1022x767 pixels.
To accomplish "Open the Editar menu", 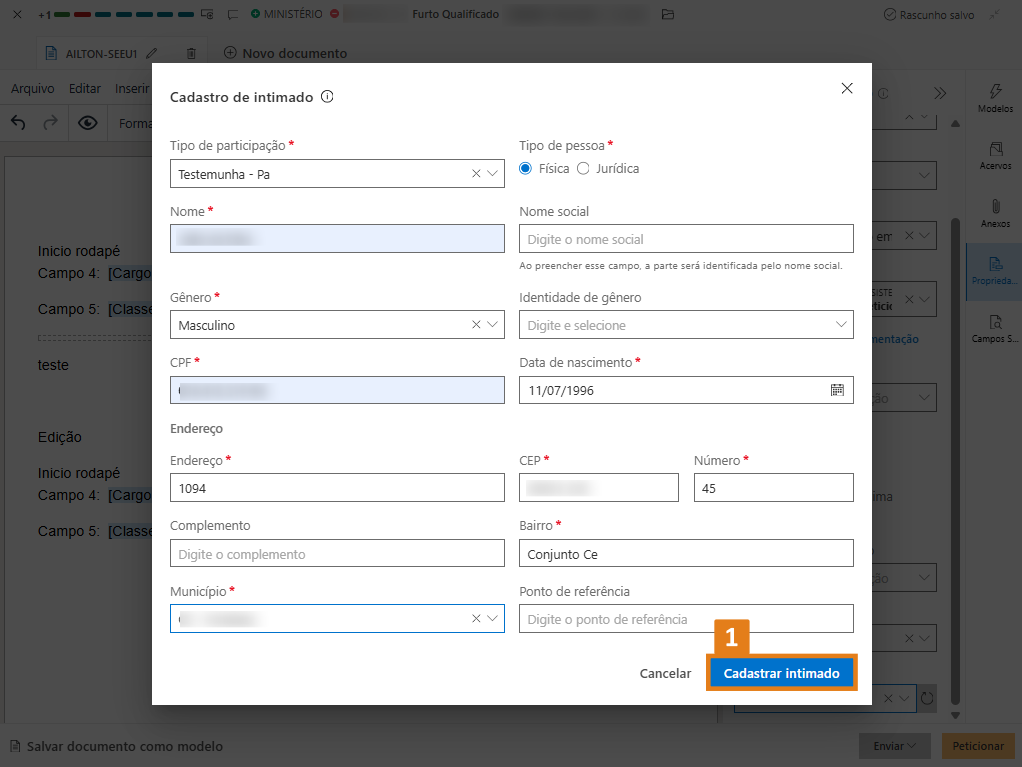I will tap(85, 89).
